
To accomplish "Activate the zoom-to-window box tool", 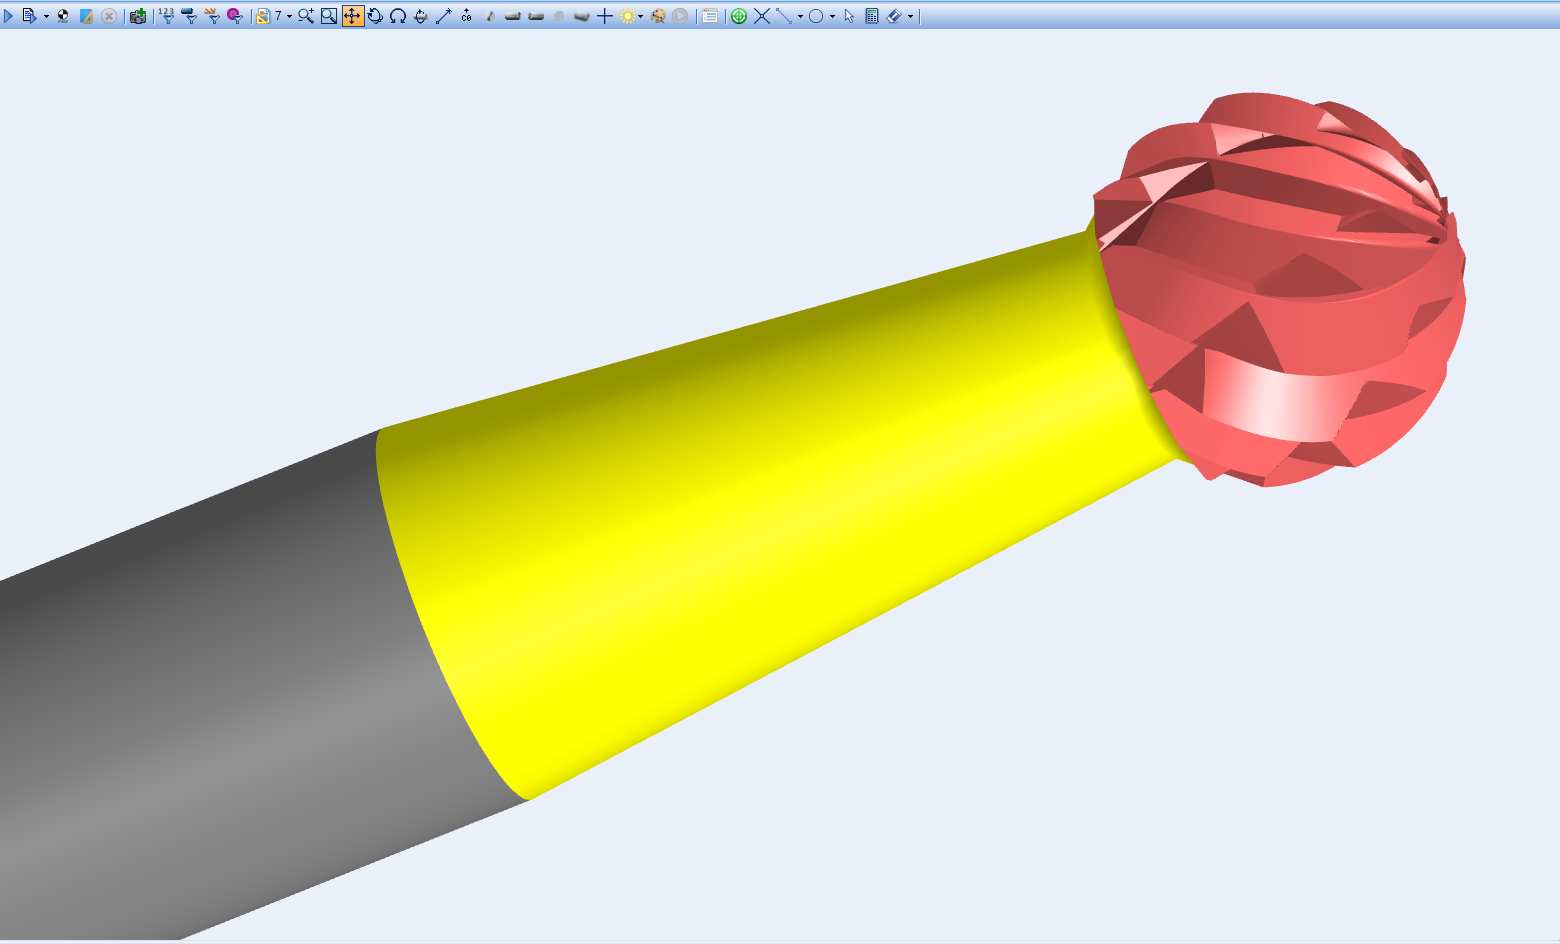I will pyautogui.click(x=329, y=16).
